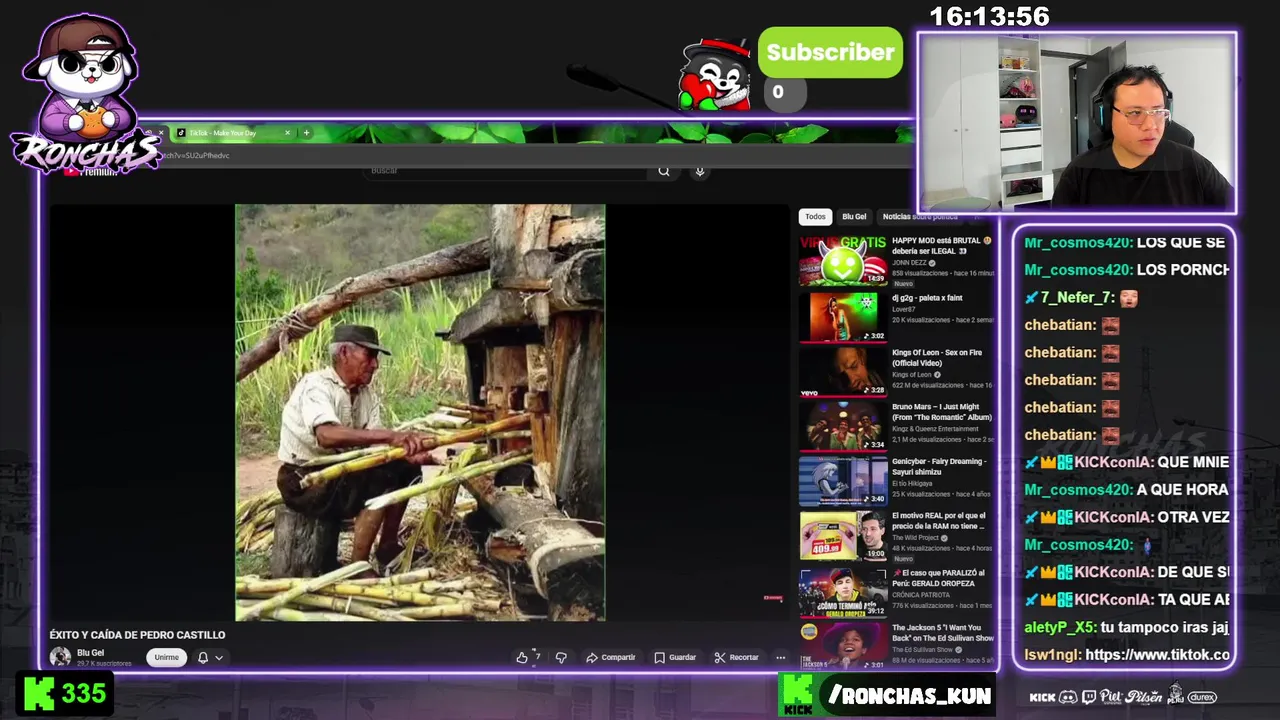This screenshot has width=1280, height=720.
Task: Close the TikTok - Make Your Day tab
Action: (287, 133)
